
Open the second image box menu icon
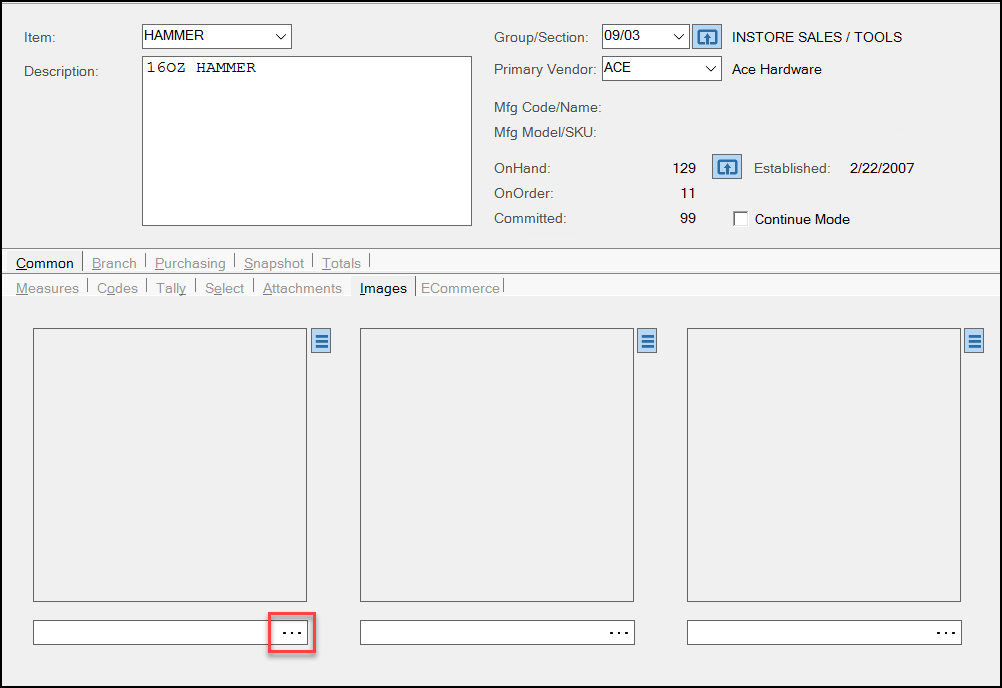pyautogui.click(x=648, y=341)
